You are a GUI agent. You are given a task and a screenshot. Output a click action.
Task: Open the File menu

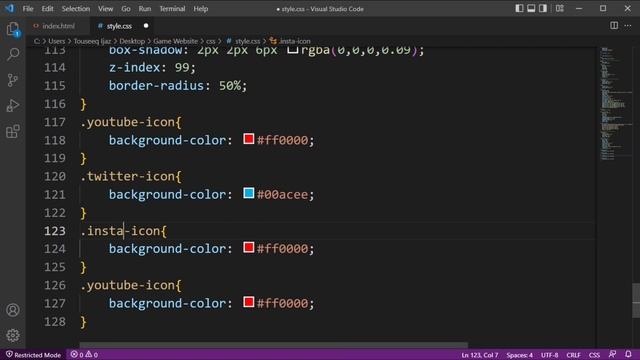point(28,9)
